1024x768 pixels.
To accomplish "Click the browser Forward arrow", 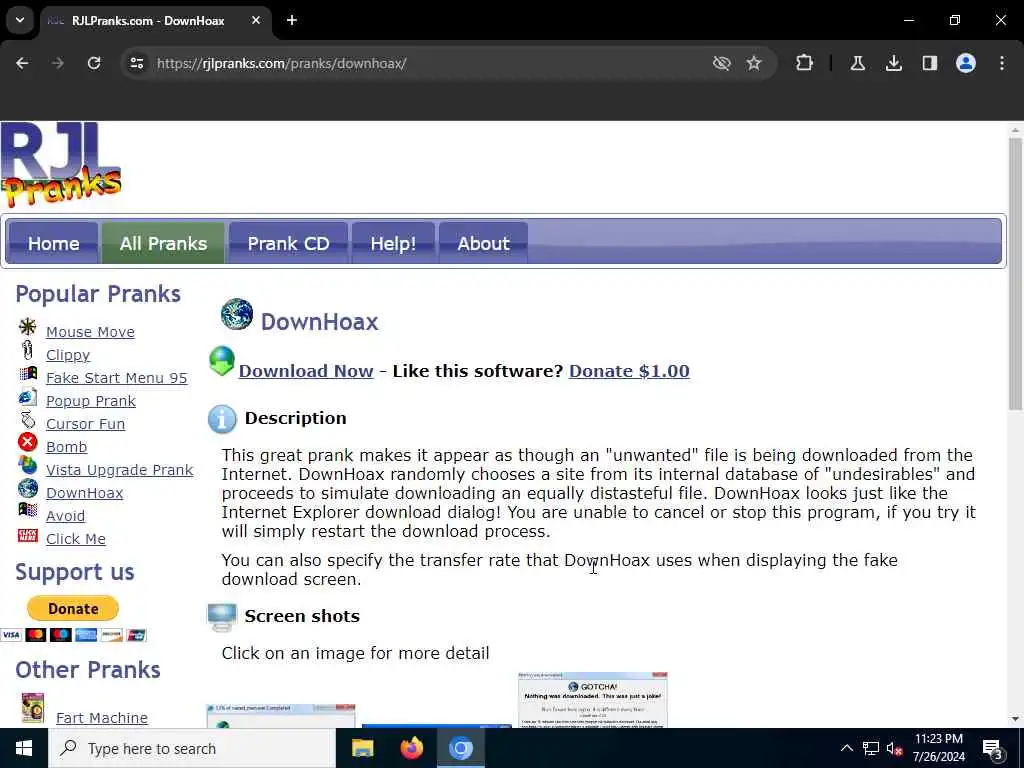I will click(58, 63).
